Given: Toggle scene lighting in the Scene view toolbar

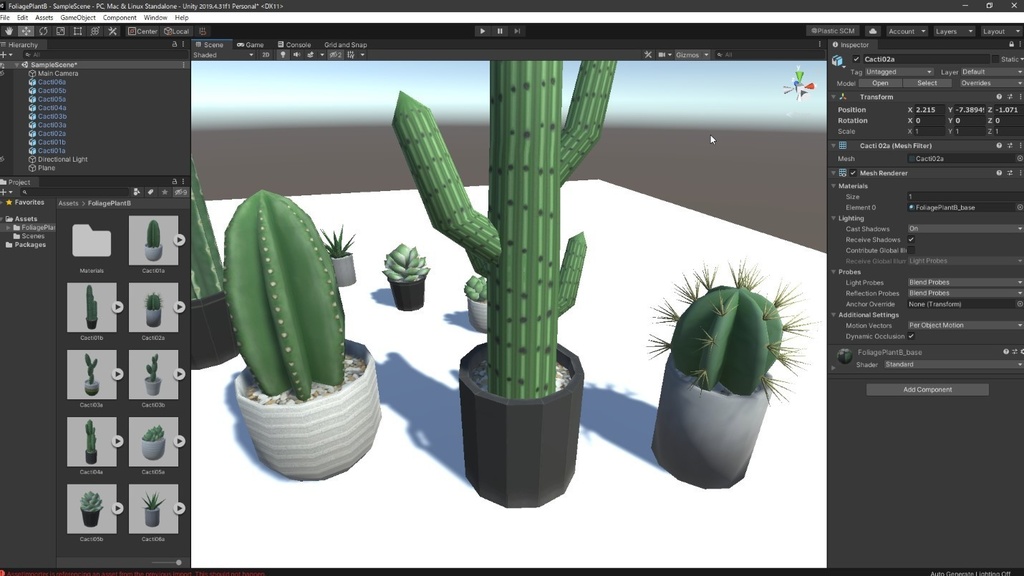Looking at the screenshot, I should pyautogui.click(x=283, y=55).
